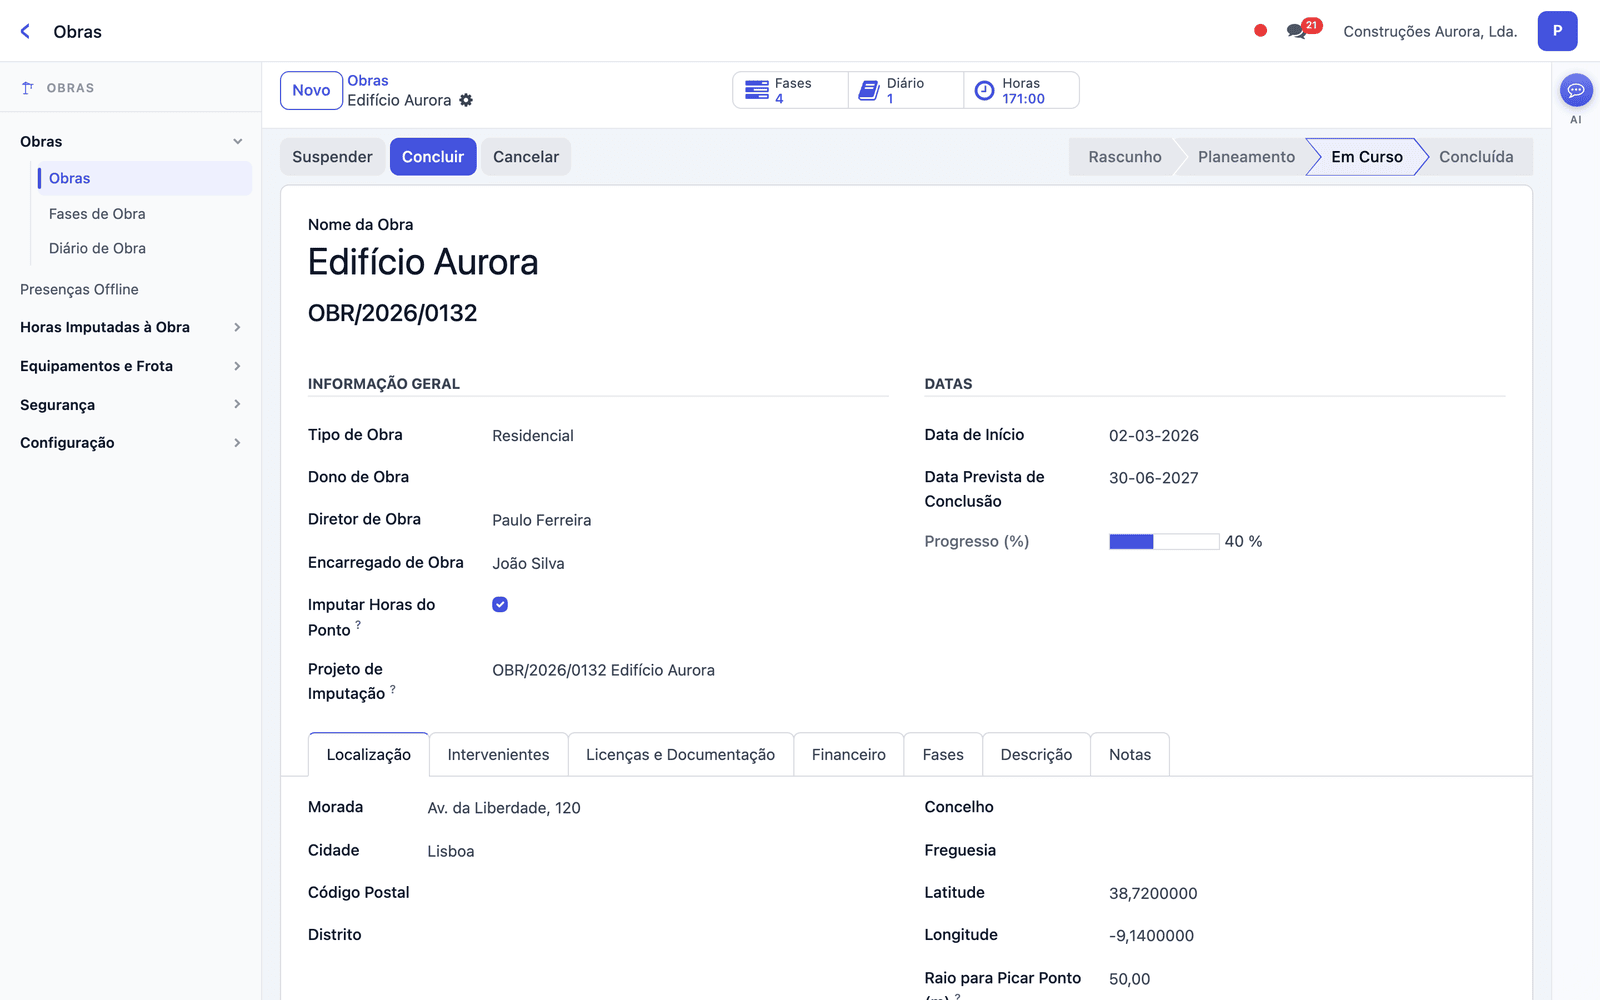The image size is (1600, 1000).
Task: Click the back arrow next to Obras
Action: (26, 31)
